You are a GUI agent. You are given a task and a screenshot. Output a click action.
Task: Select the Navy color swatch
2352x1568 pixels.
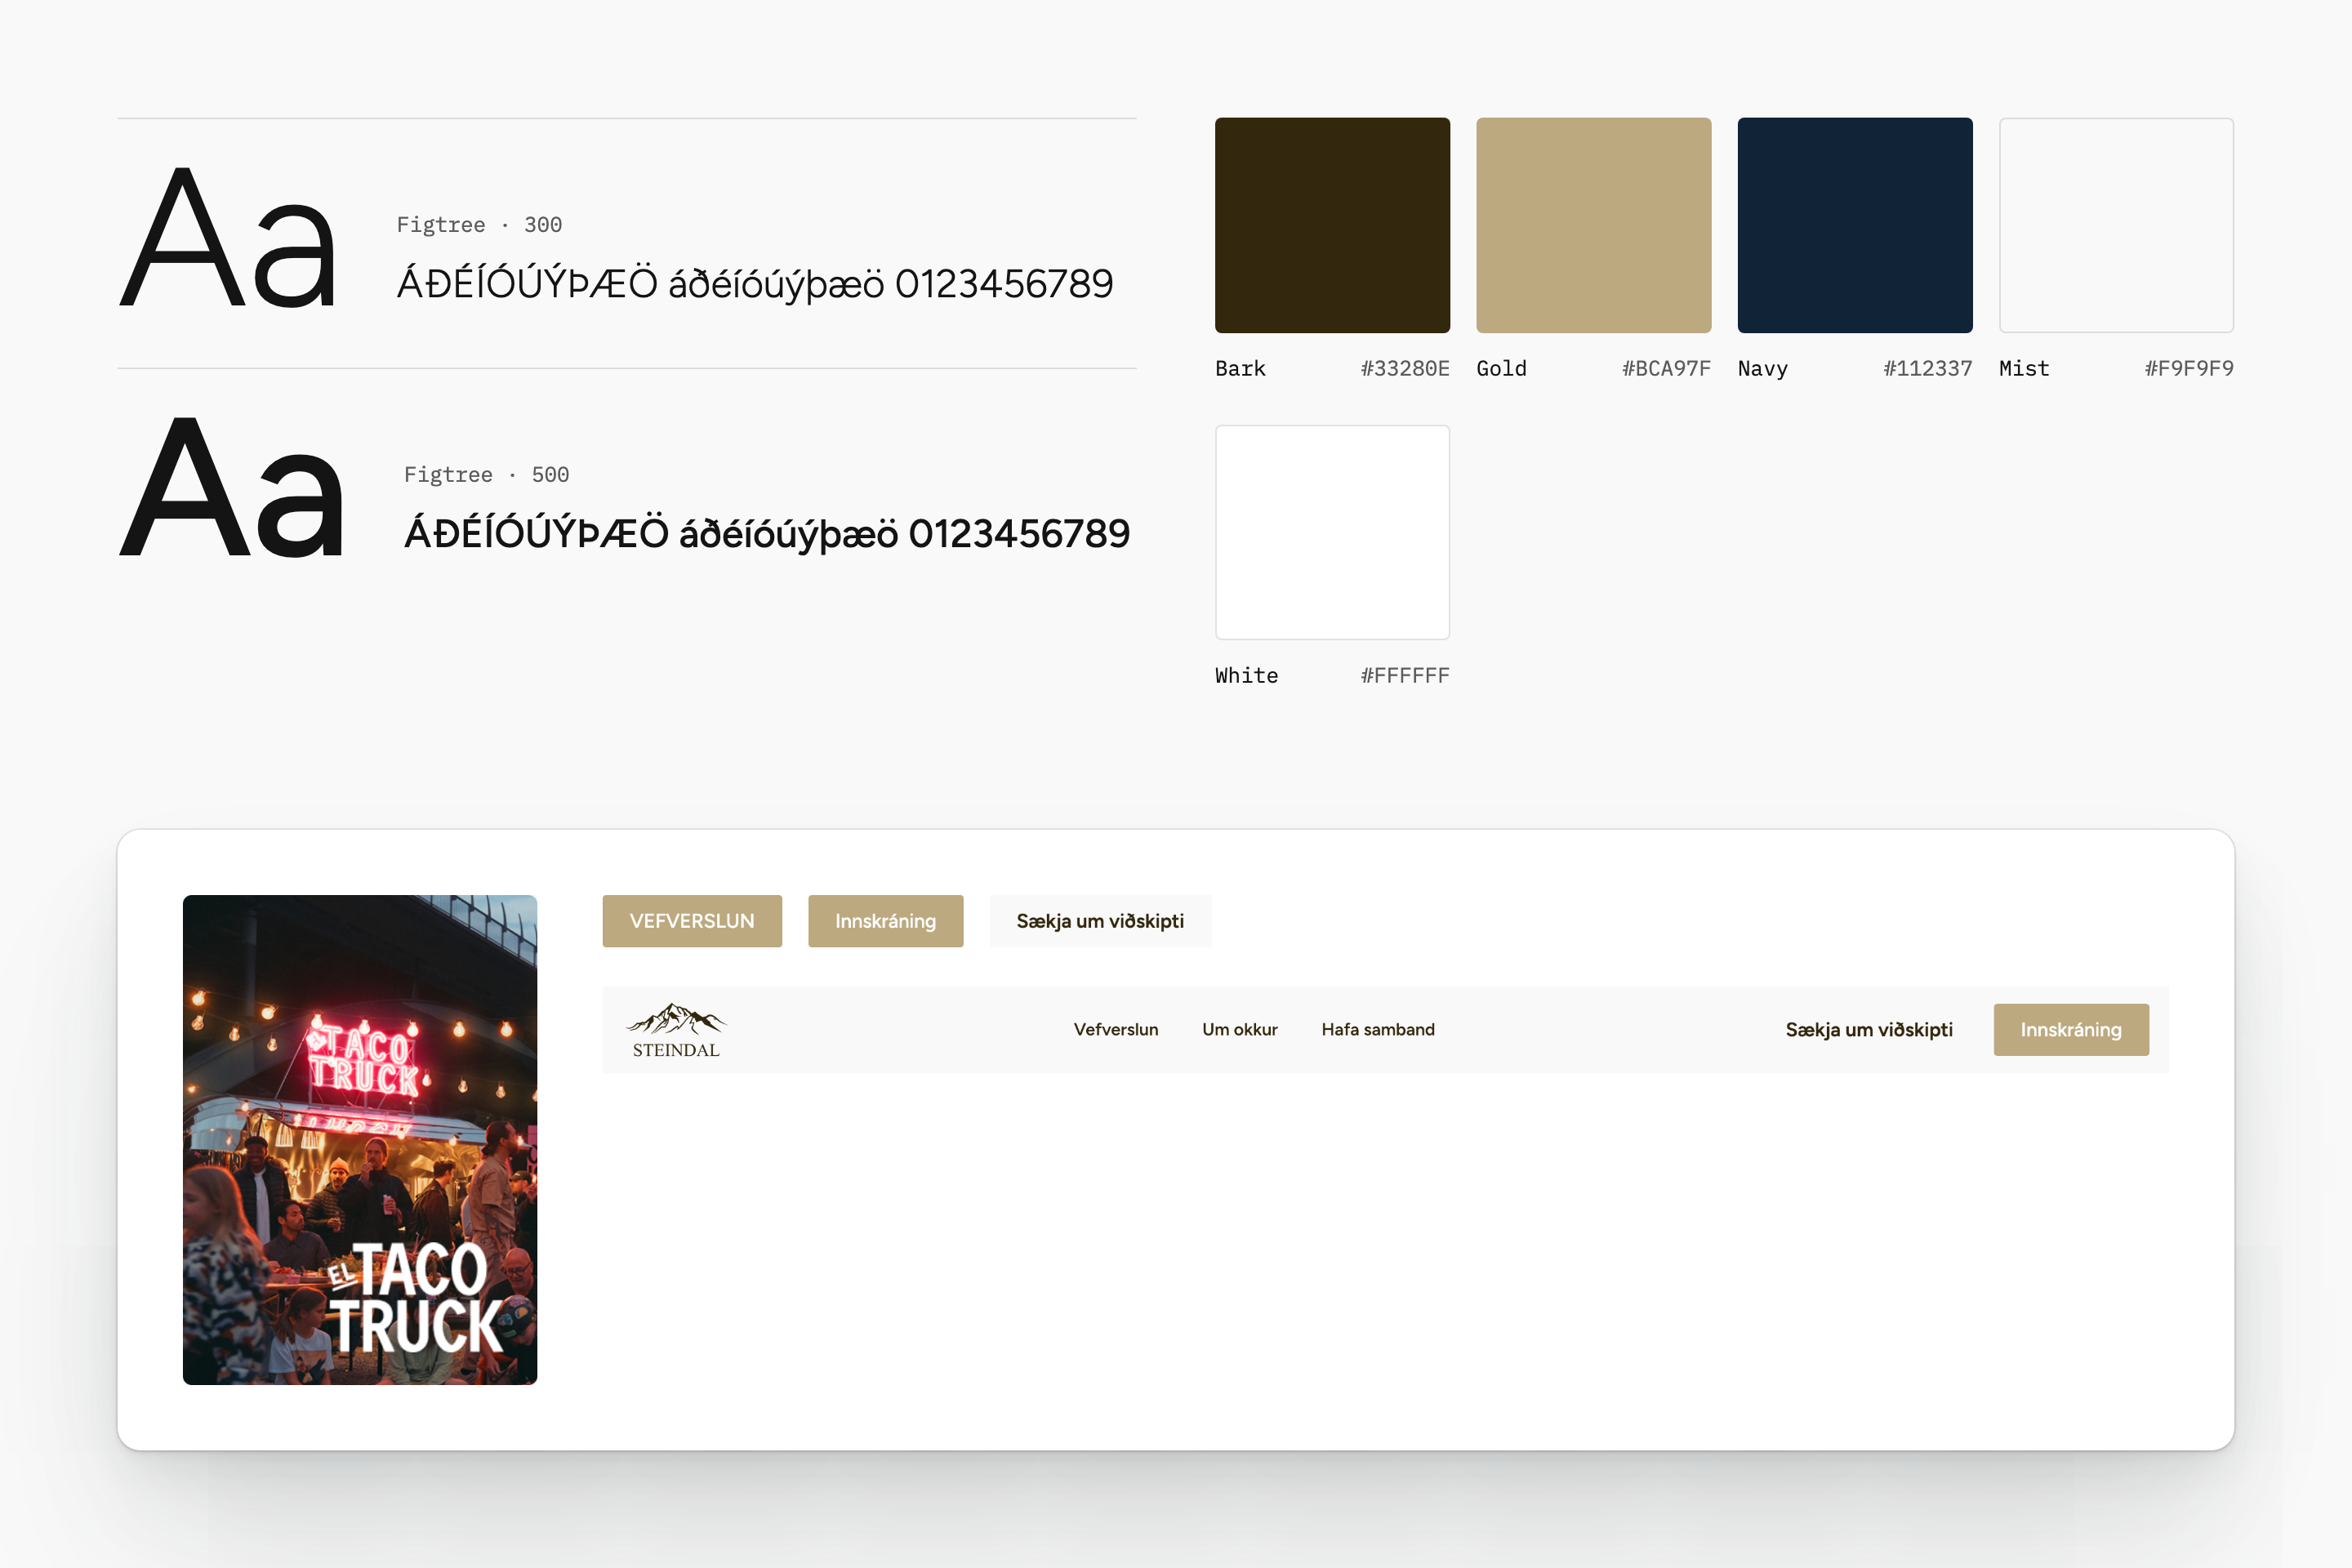coord(1855,225)
